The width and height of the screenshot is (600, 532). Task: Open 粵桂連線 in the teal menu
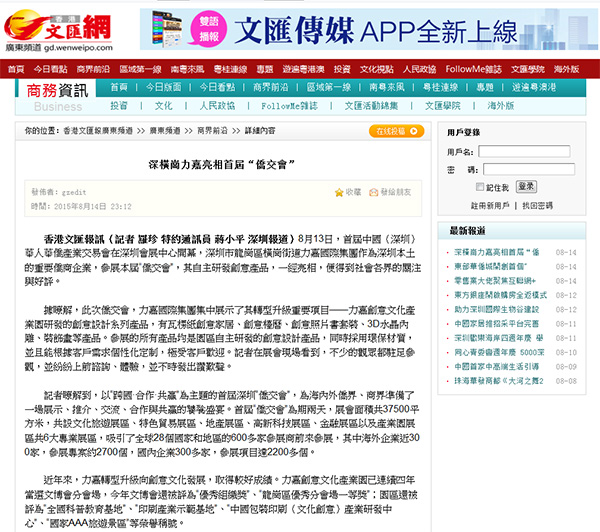pyautogui.click(x=440, y=87)
